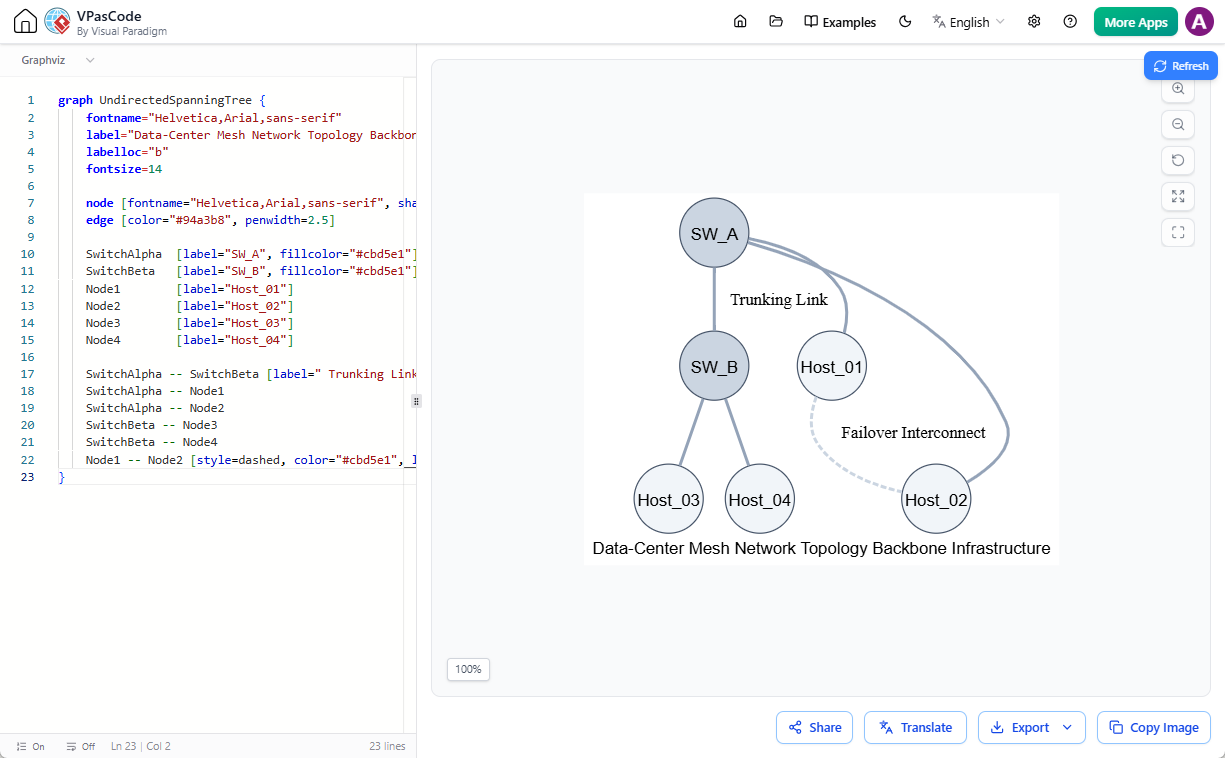Share the diagram
The width and height of the screenshot is (1225, 758).
tap(814, 728)
